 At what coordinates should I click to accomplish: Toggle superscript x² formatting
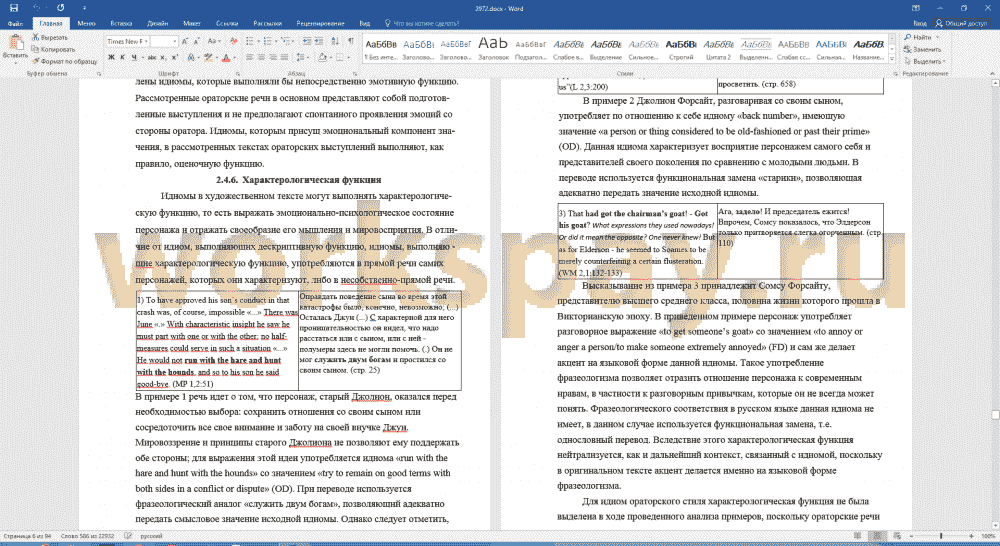pos(175,57)
